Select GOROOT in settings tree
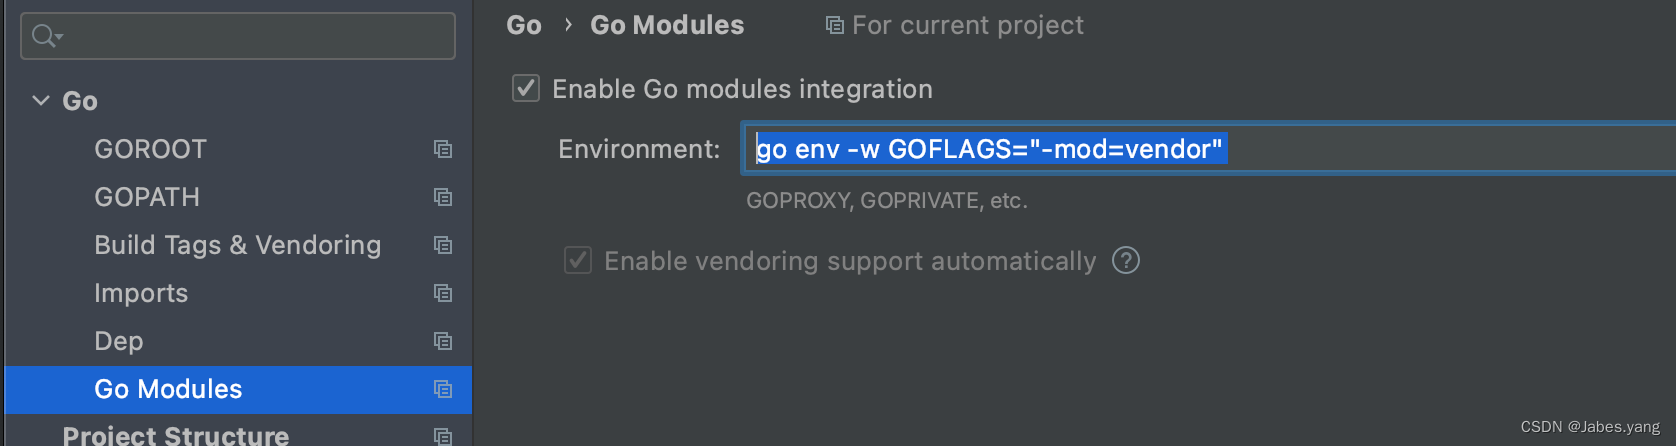 tap(150, 149)
